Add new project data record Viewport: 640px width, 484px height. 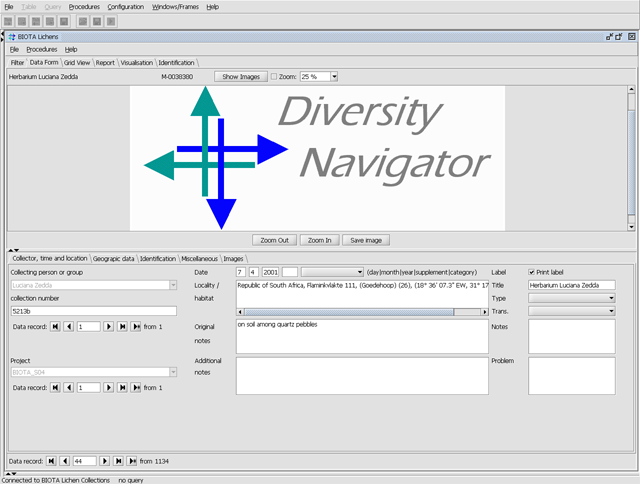pyautogui.click(x=136, y=387)
